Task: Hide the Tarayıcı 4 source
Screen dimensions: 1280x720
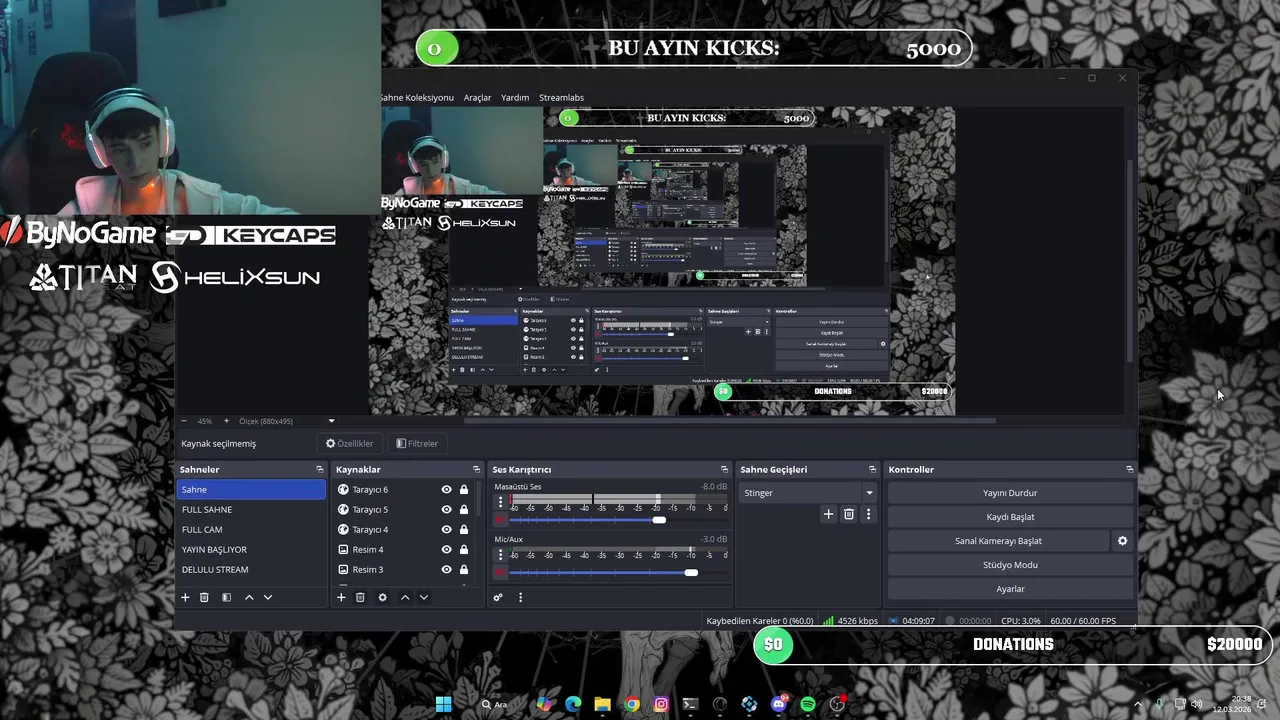Action: coord(446,530)
